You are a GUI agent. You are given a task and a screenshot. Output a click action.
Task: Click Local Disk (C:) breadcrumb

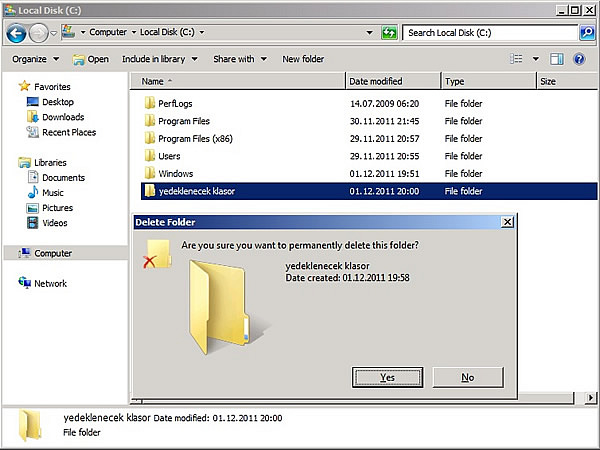167,32
